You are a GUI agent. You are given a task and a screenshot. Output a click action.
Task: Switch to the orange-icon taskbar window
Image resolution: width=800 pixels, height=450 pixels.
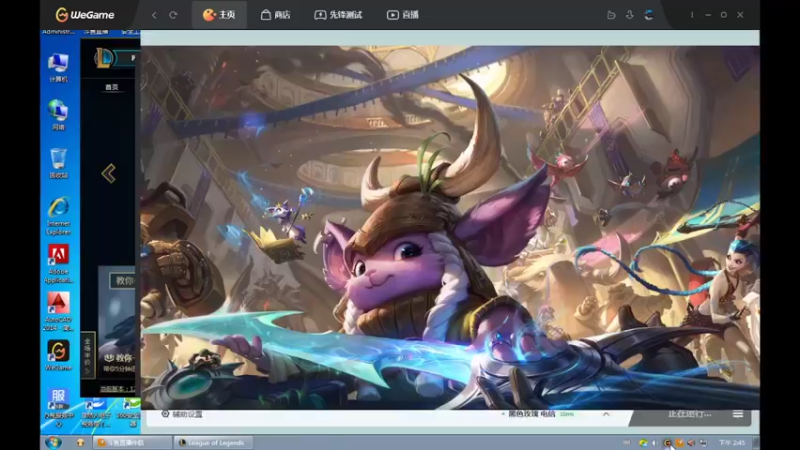click(x=132, y=442)
